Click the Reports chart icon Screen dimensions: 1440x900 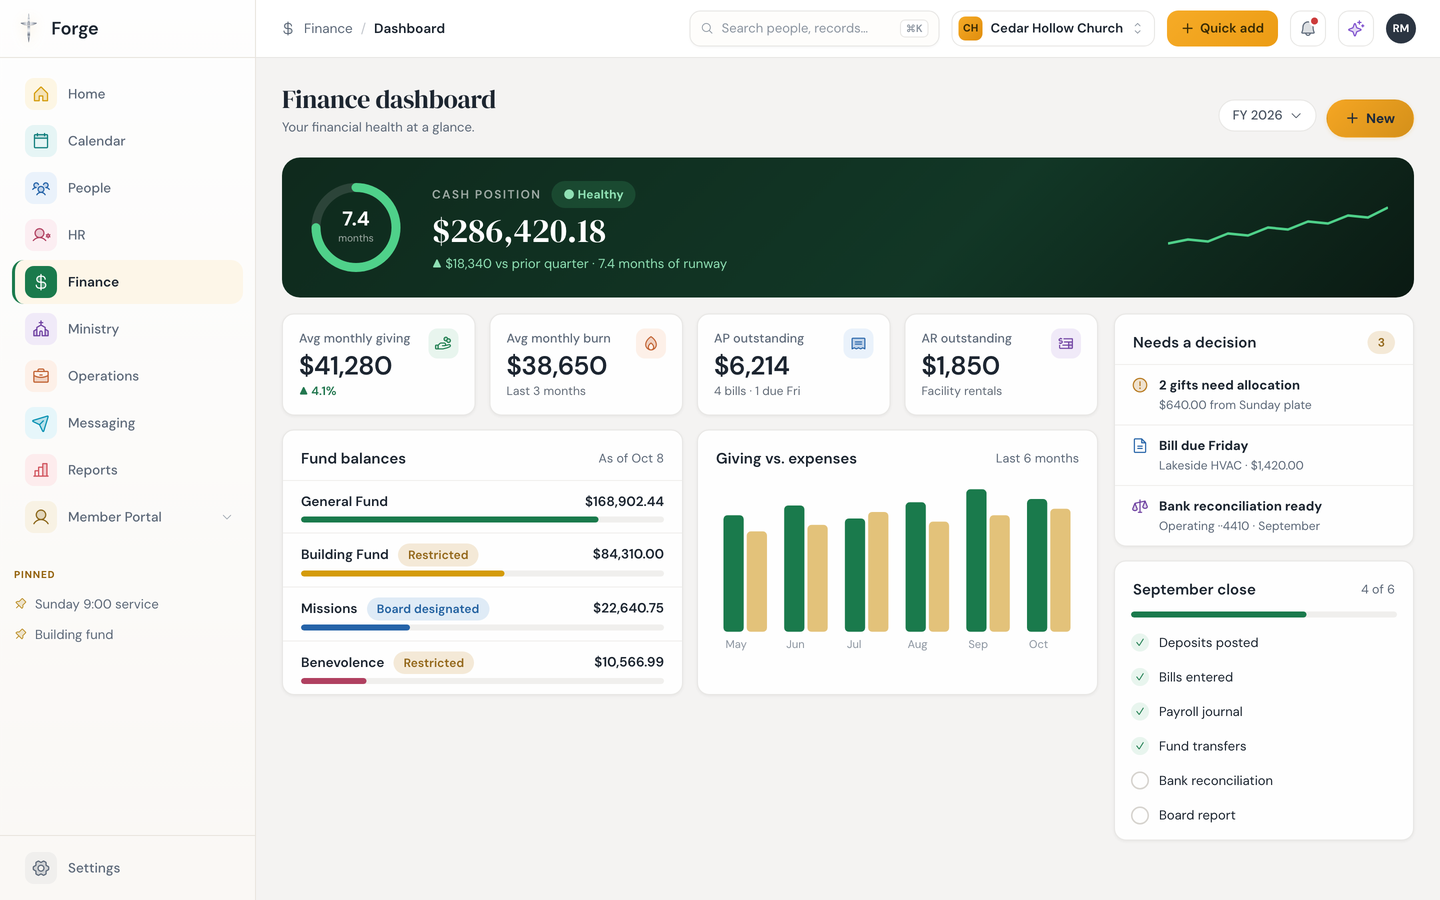point(41,470)
